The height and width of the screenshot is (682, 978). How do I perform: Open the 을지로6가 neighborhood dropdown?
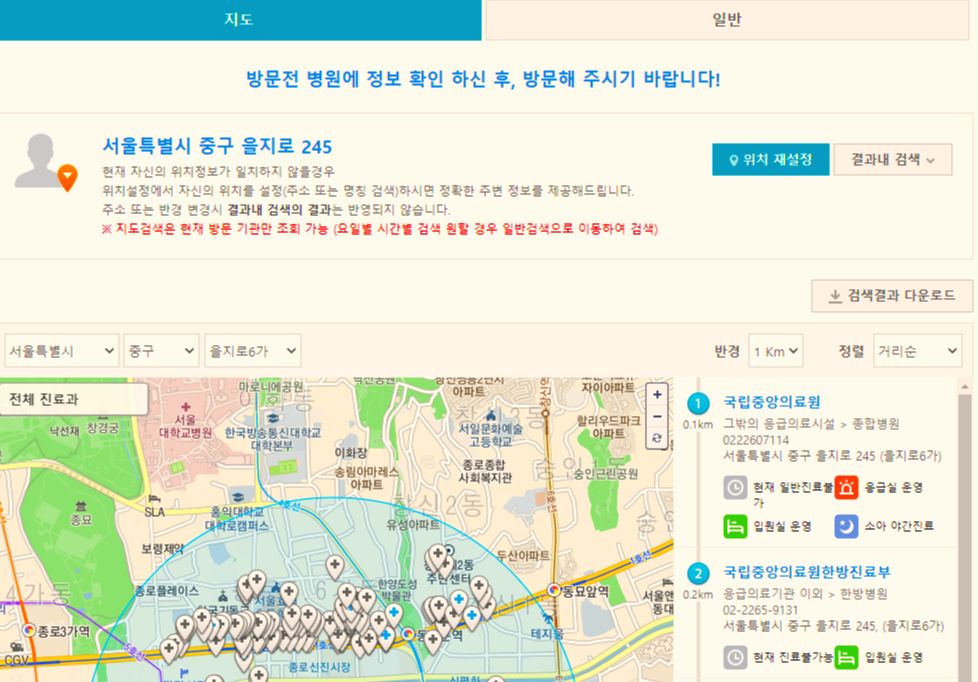tap(253, 351)
